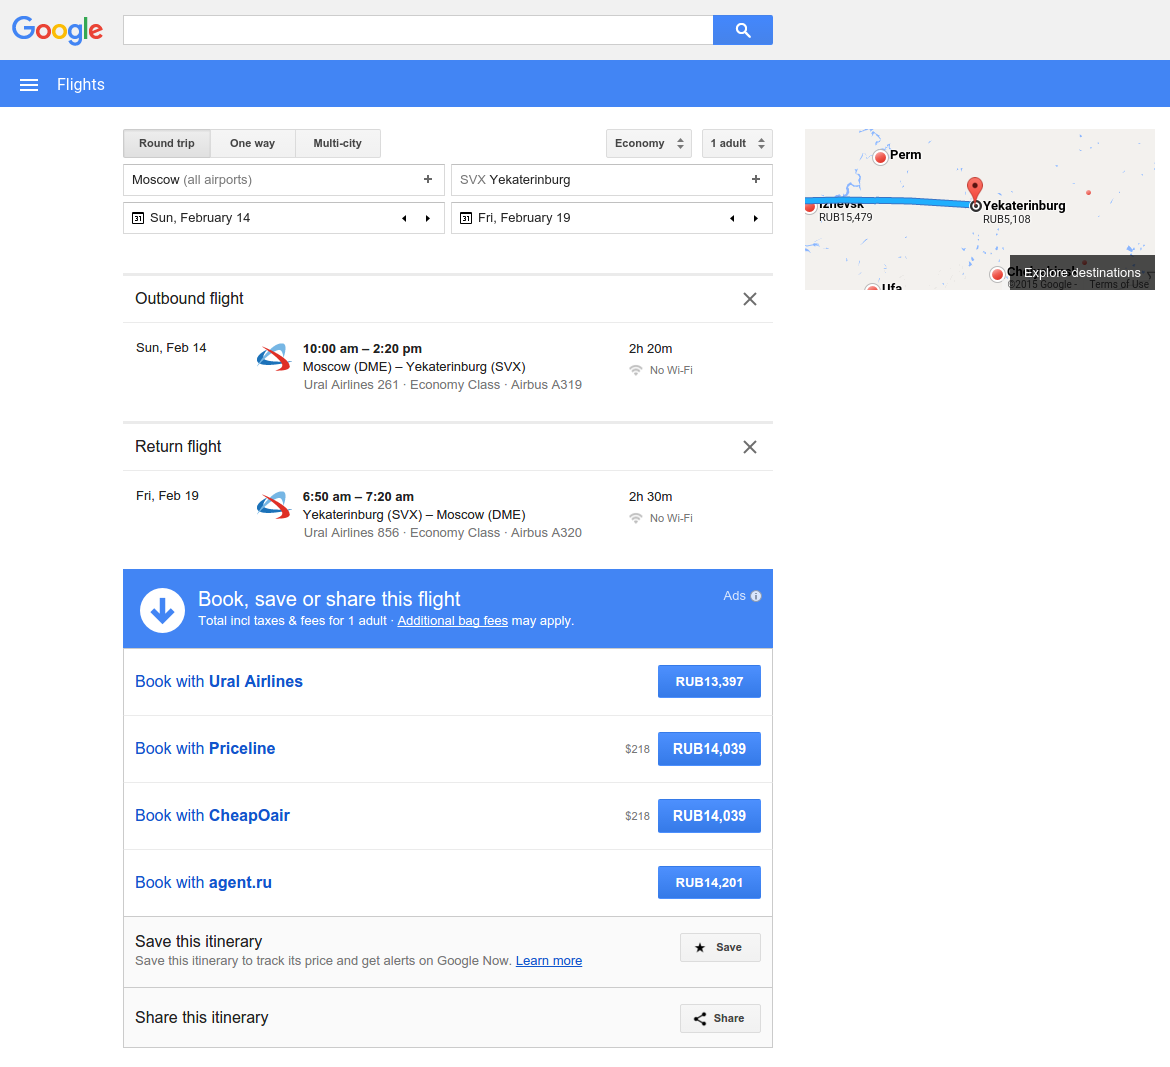Open the Sun, February 14 date picker
The height and width of the screenshot is (1067, 1170).
284,218
